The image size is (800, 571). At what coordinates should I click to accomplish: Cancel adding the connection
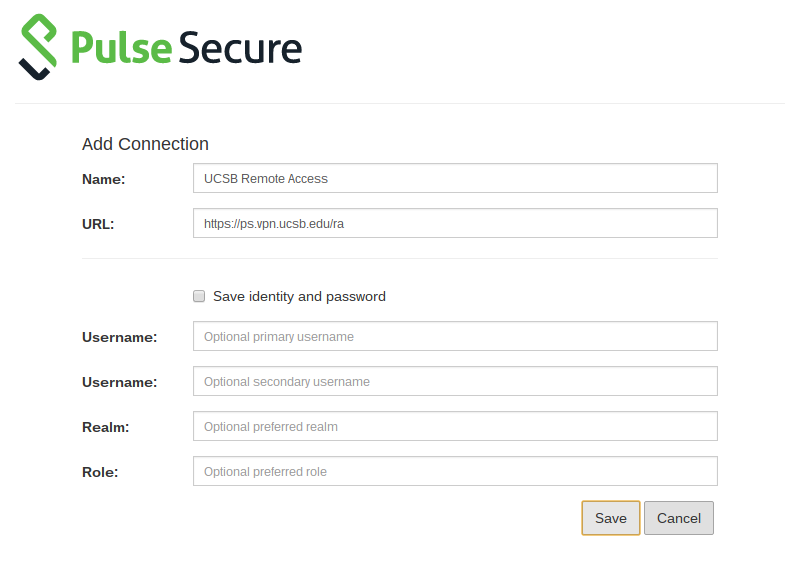679,518
